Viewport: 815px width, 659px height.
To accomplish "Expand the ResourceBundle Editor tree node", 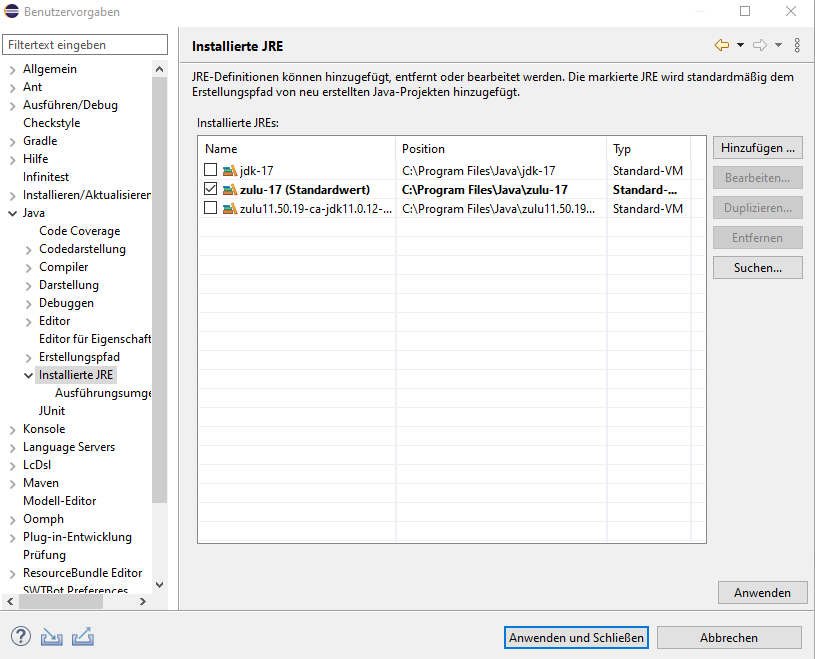I will [12, 574].
